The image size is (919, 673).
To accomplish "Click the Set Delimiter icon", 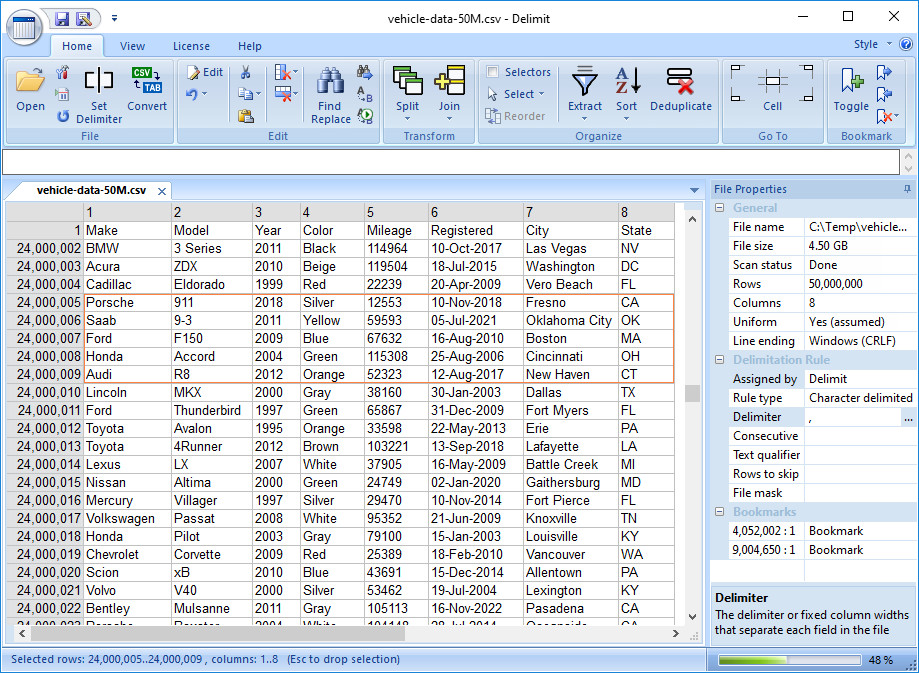I will [98, 81].
